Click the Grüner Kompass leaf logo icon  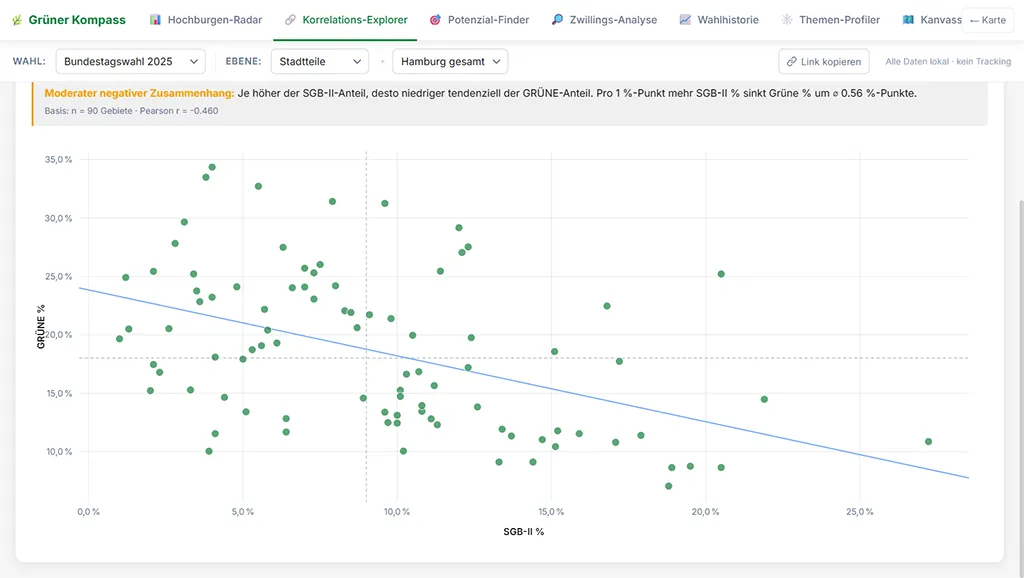coord(17,20)
